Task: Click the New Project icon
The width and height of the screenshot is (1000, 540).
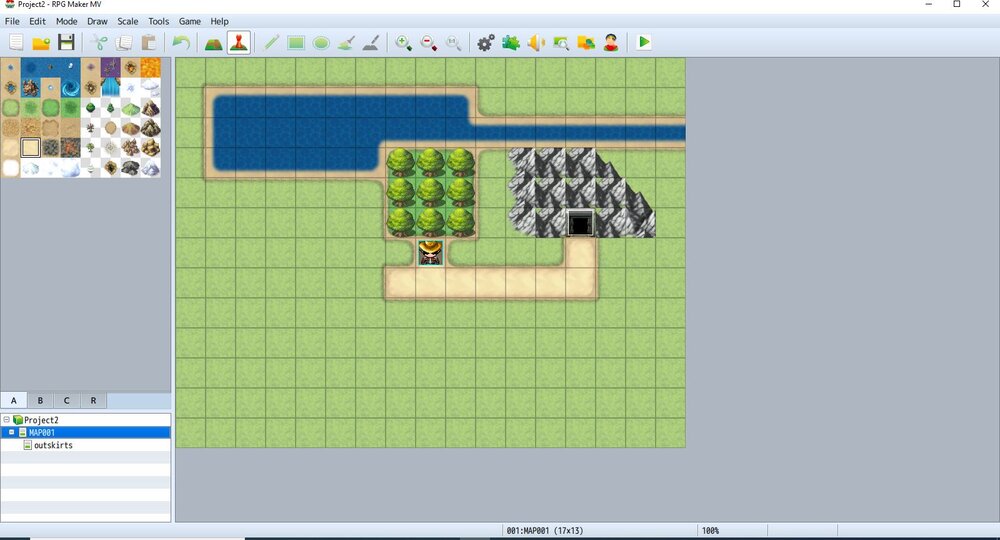Action: [x=16, y=43]
